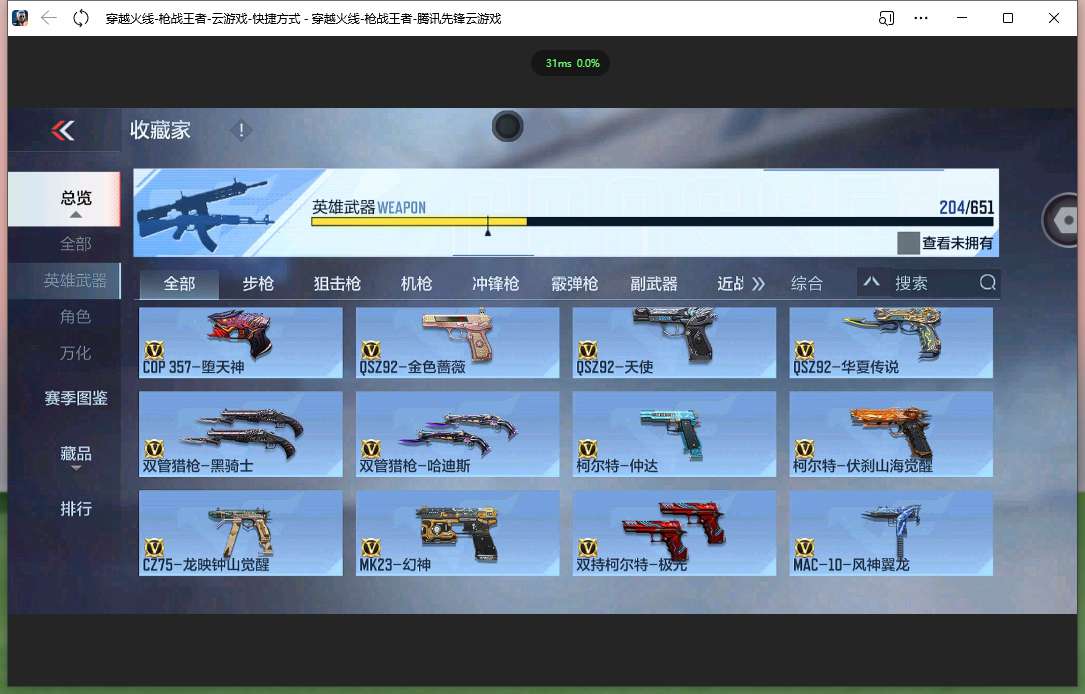Switch to the 步枪 tab

(x=258, y=284)
